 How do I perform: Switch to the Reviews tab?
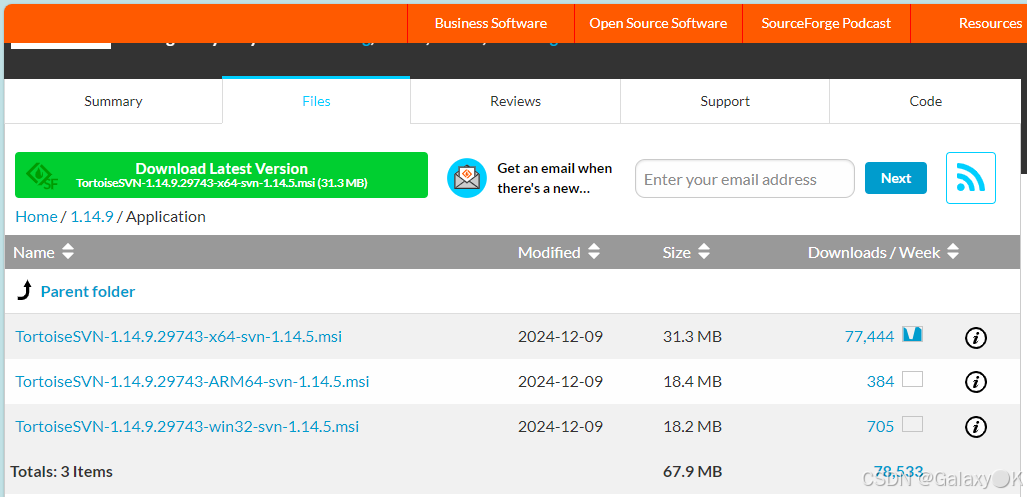515,101
